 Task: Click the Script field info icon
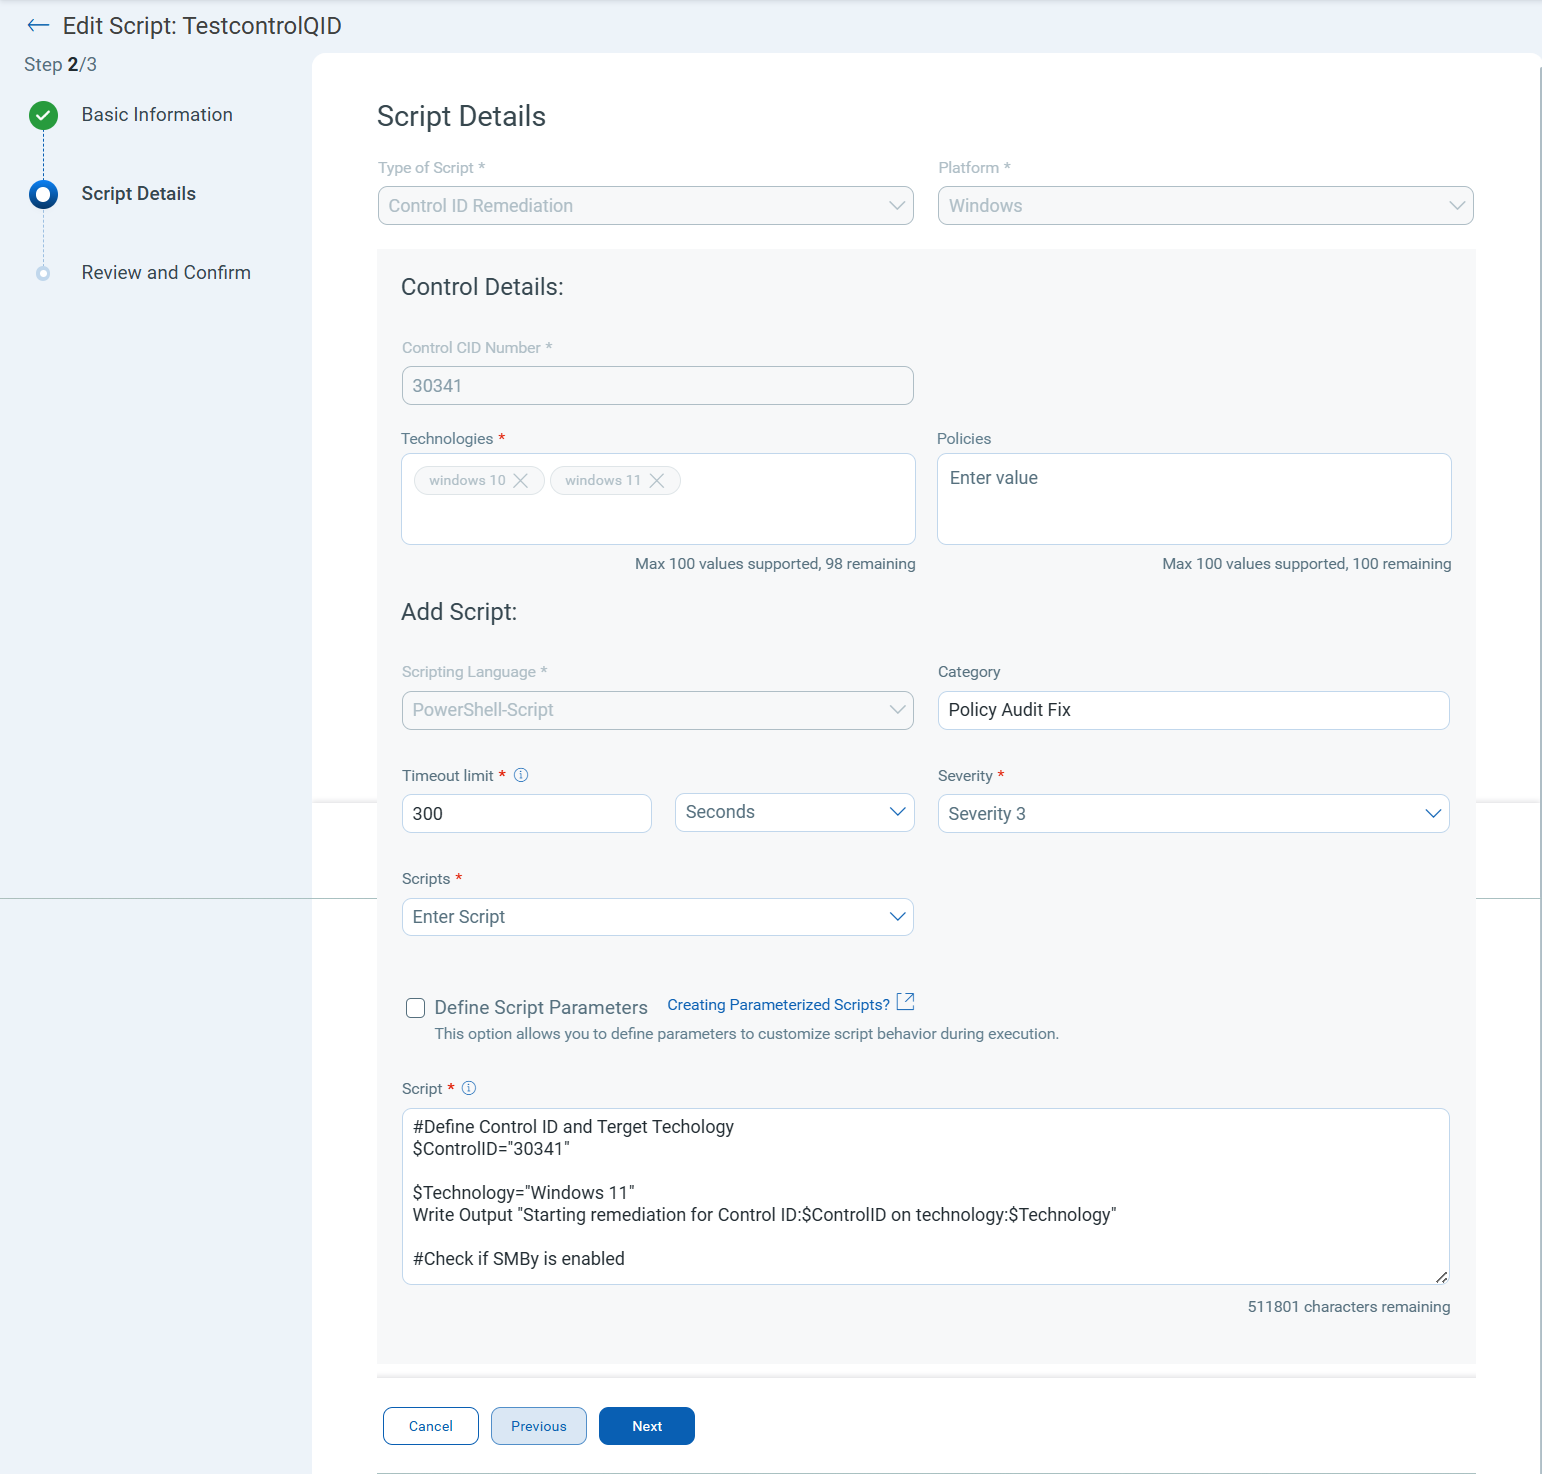[469, 1088]
